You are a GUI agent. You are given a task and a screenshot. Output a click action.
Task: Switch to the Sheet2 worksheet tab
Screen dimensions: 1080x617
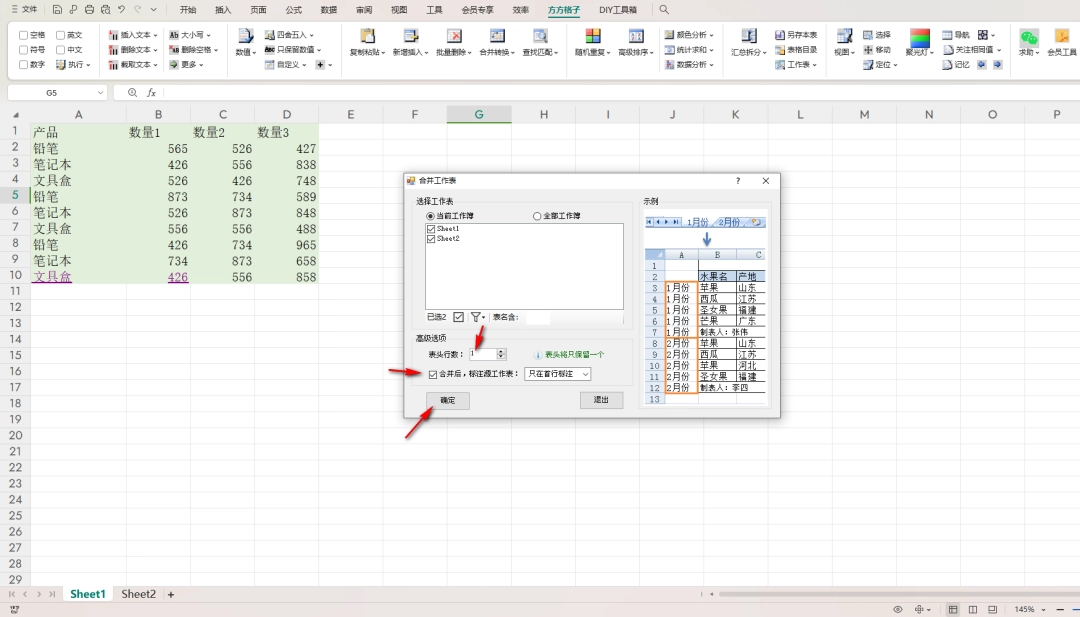coord(138,593)
